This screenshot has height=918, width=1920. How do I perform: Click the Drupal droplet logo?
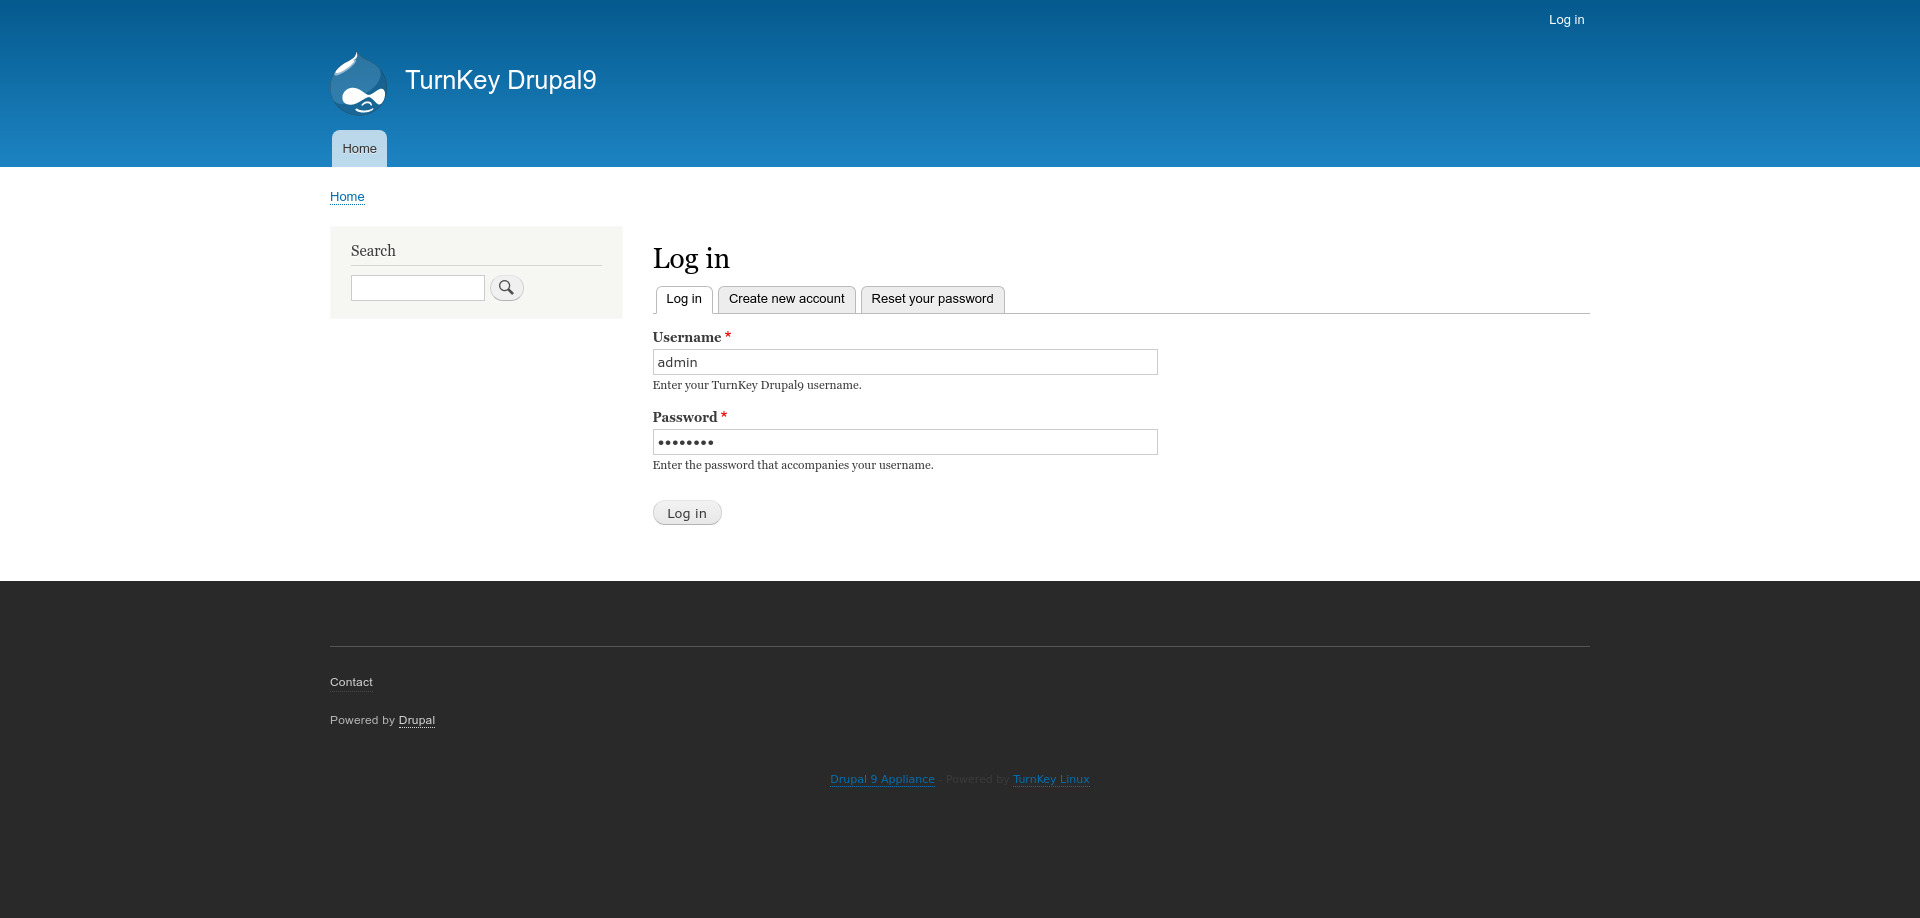358,83
